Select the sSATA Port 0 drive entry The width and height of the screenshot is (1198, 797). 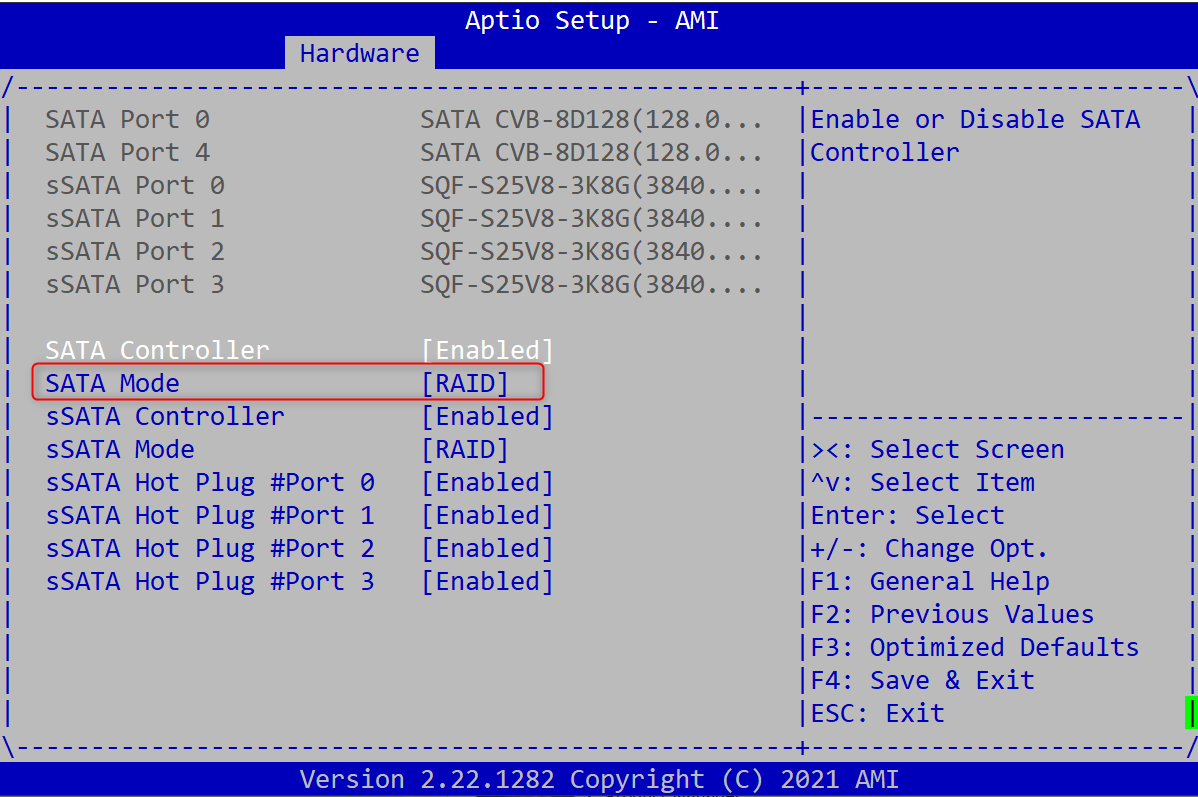tap(403, 185)
